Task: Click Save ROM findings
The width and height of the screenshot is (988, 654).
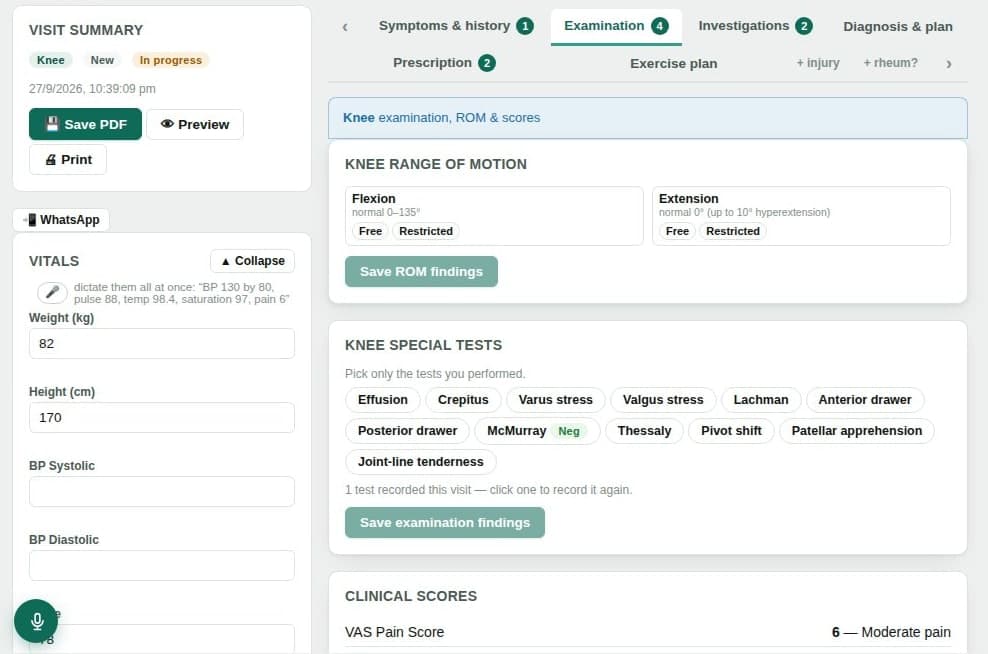Action: (x=421, y=272)
